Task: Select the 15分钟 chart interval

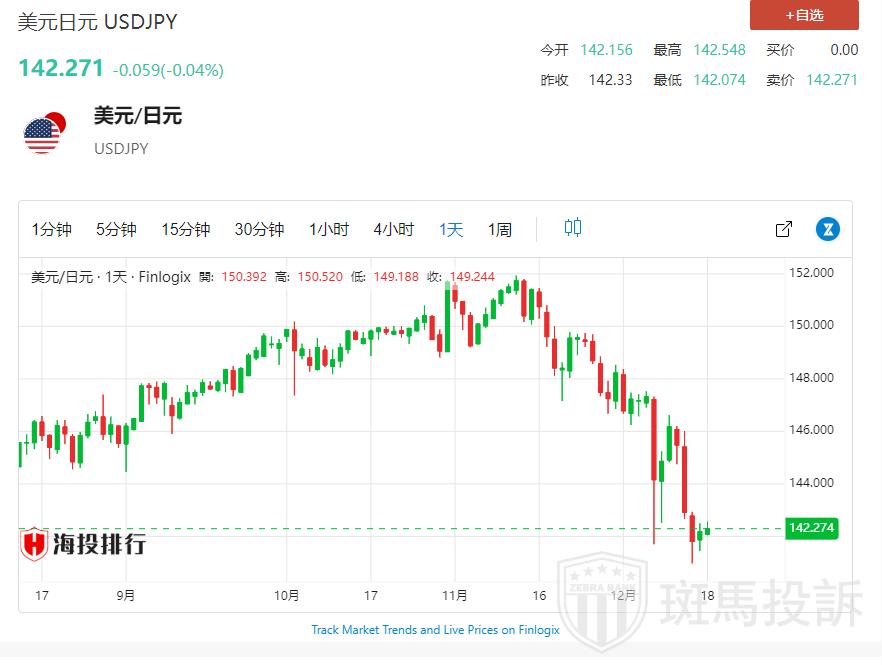Action: pos(186,230)
